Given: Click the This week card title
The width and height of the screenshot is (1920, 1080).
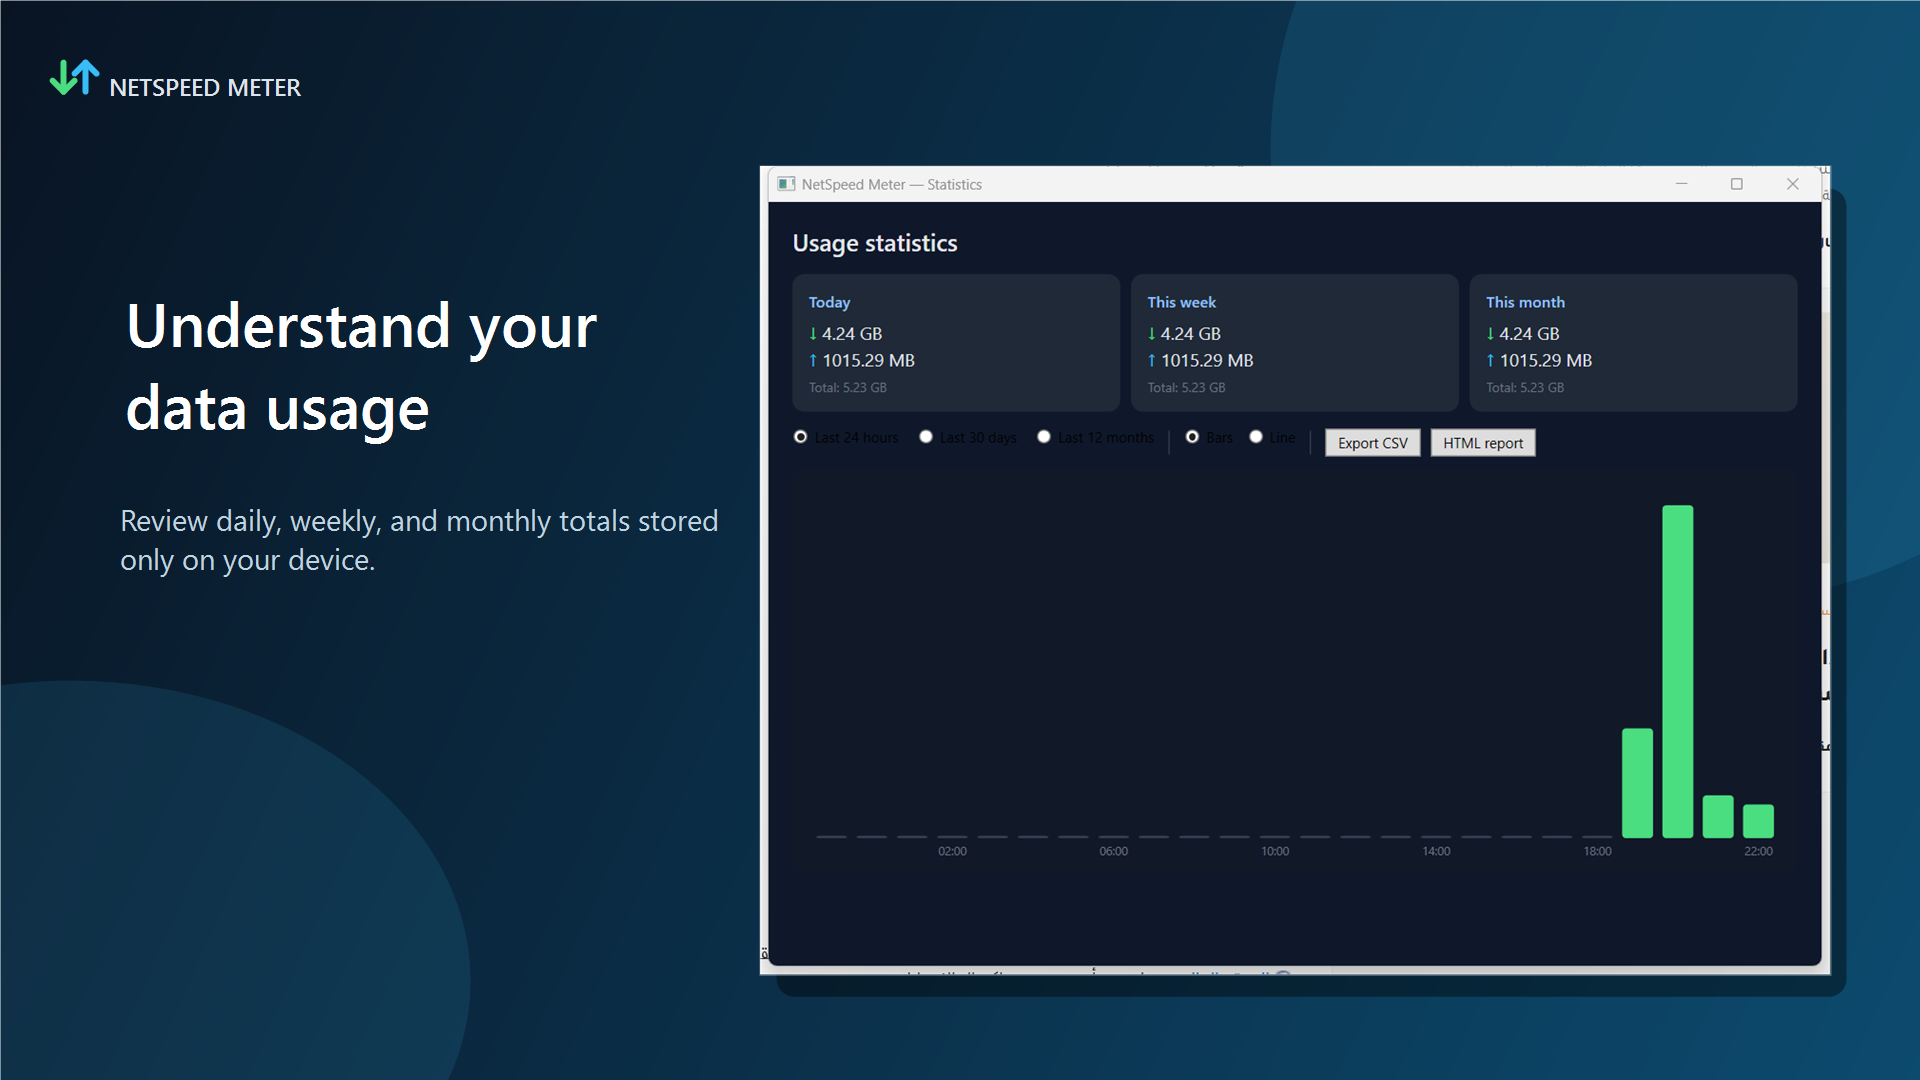Looking at the screenshot, I should pyautogui.click(x=1181, y=302).
